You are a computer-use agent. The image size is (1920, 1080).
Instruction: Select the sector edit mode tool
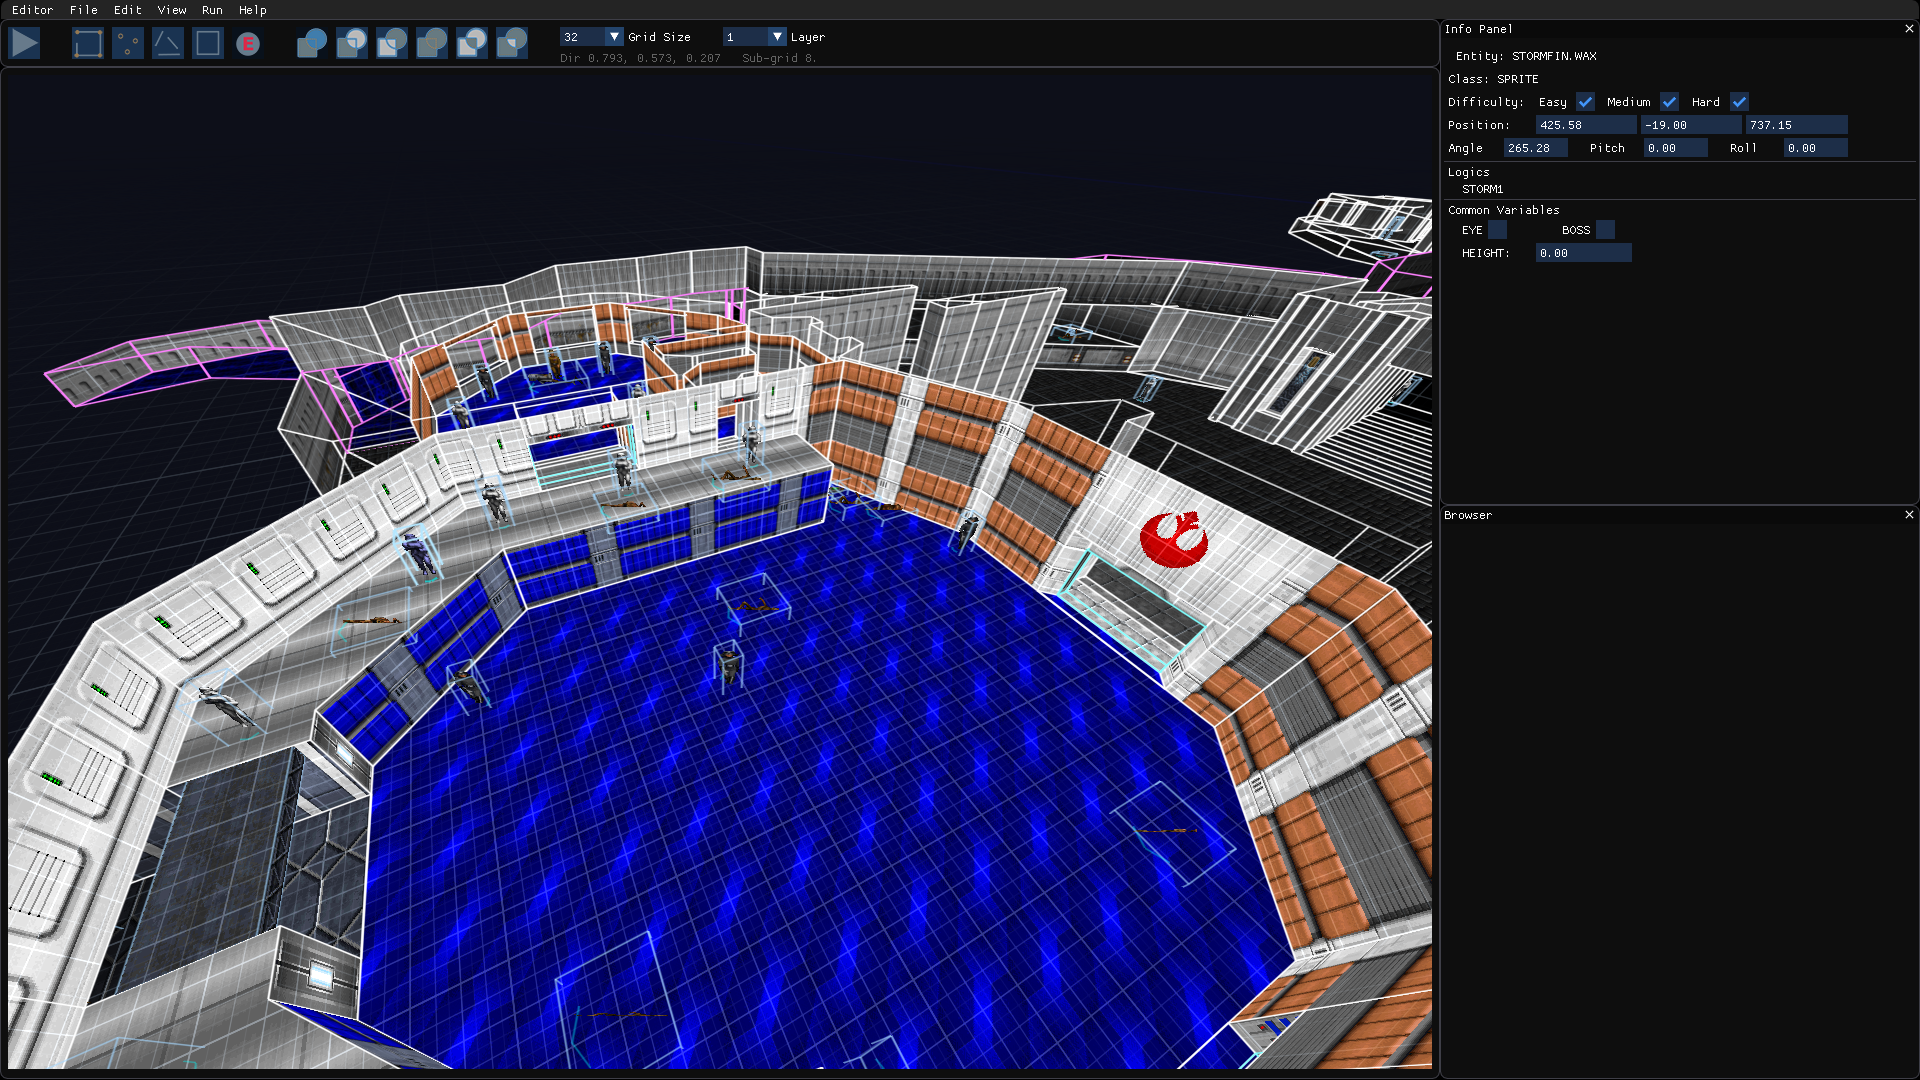click(208, 43)
